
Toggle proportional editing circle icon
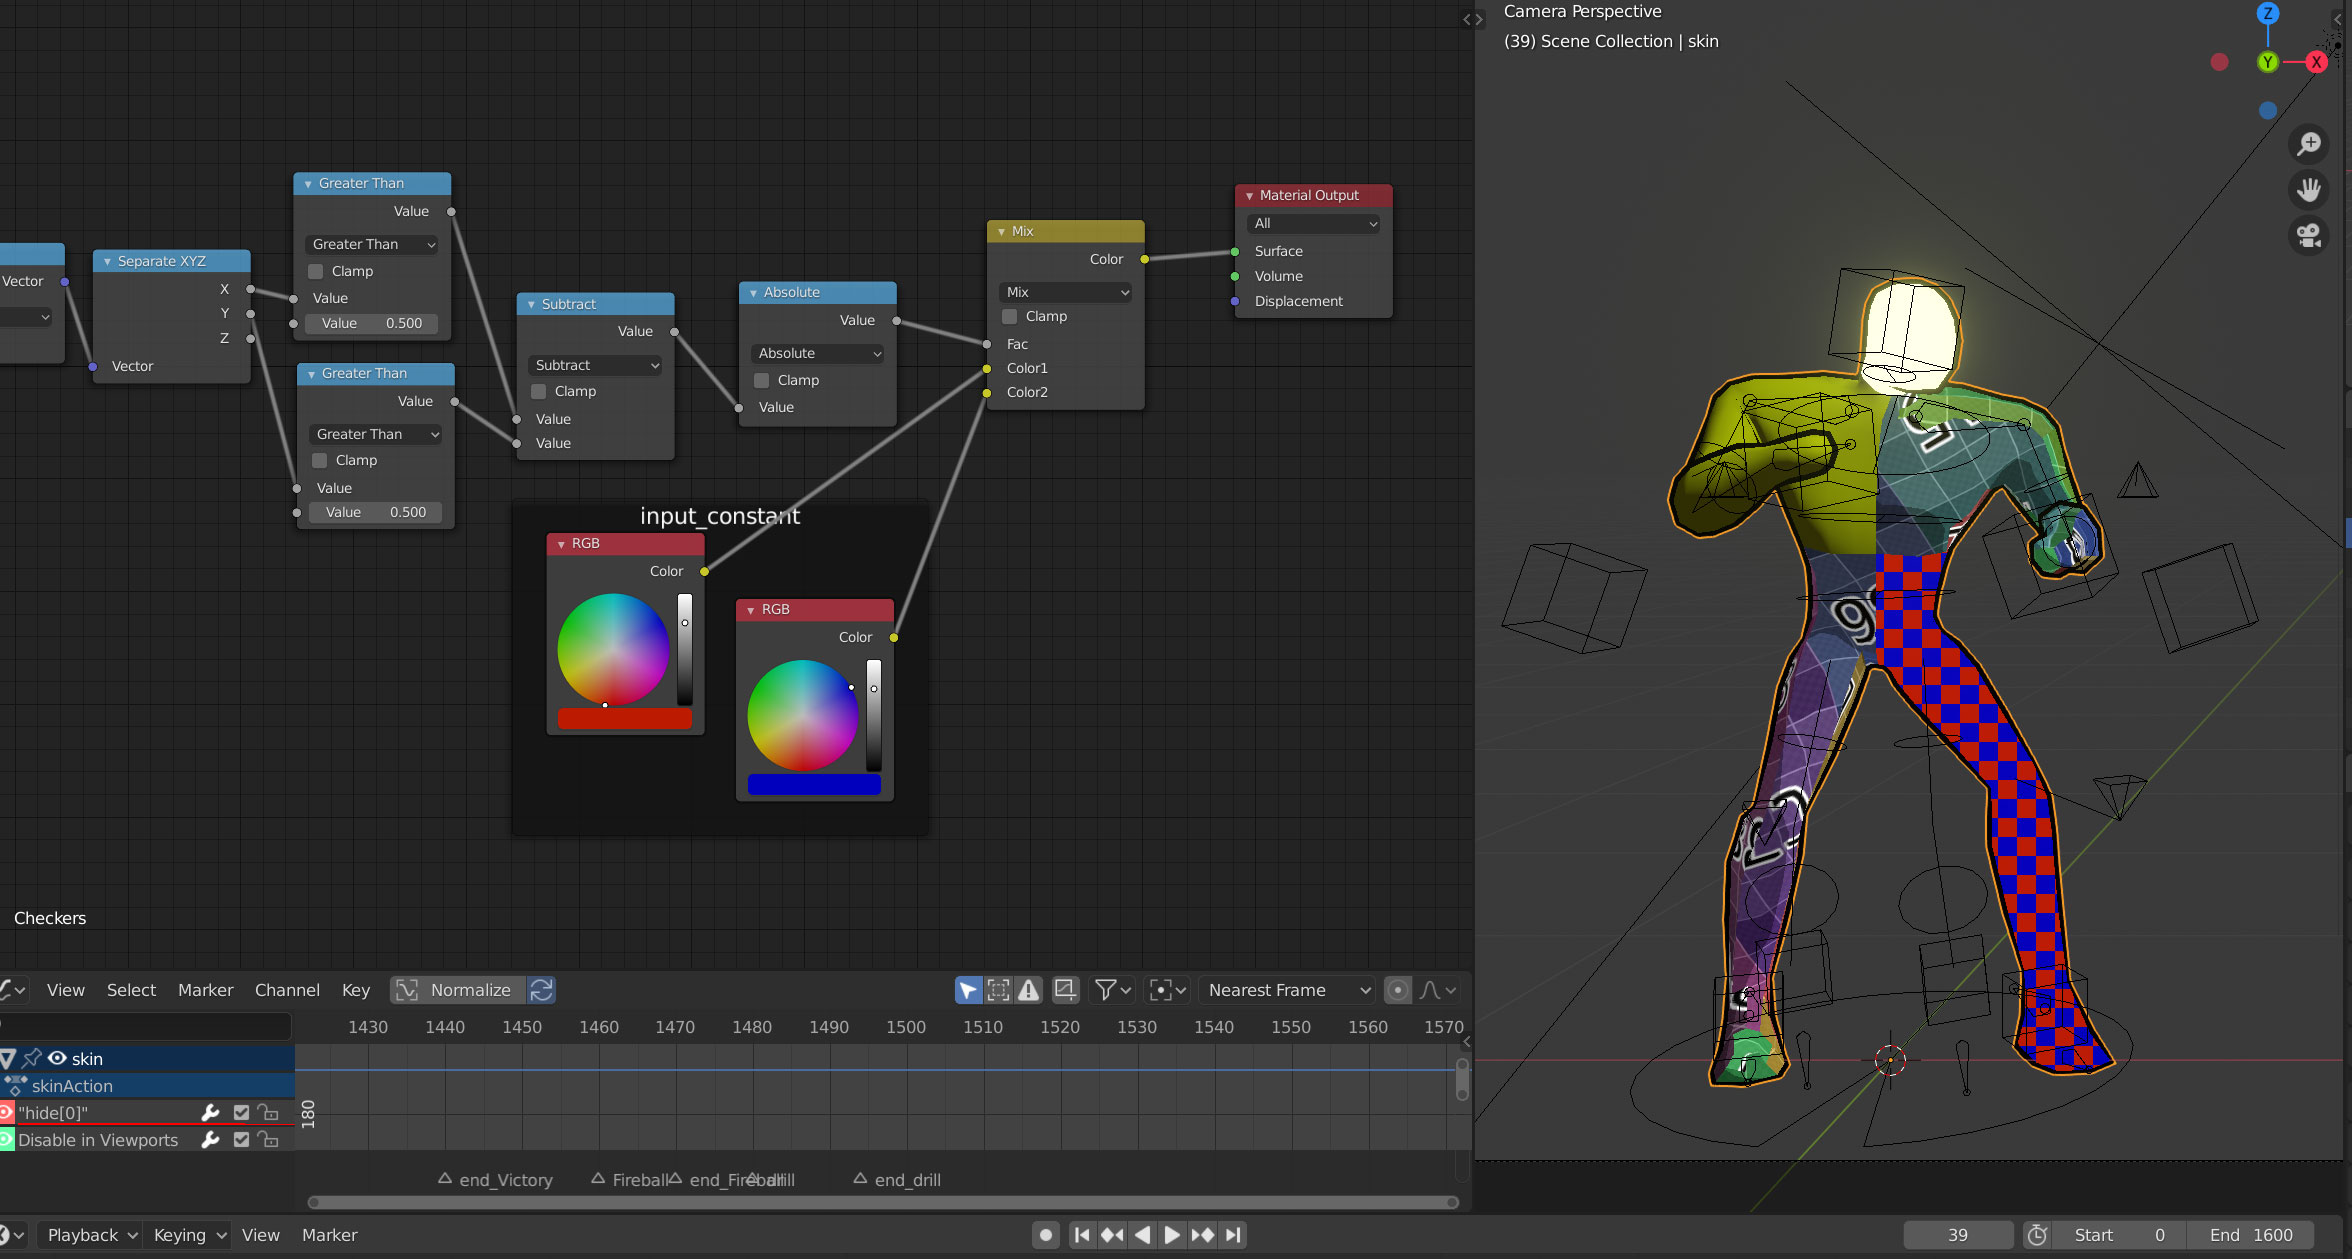click(1397, 990)
